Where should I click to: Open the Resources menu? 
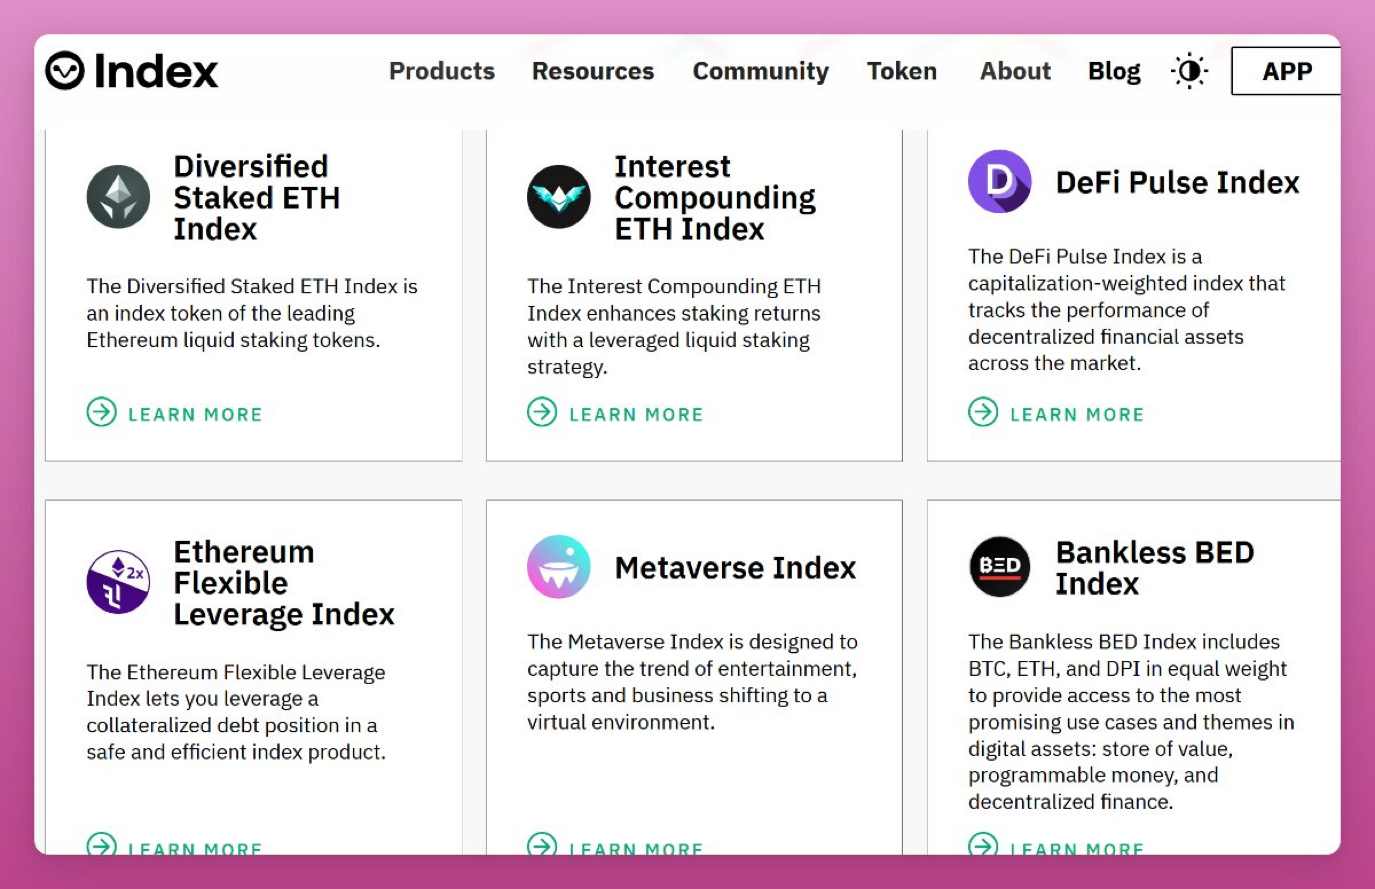point(593,71)
